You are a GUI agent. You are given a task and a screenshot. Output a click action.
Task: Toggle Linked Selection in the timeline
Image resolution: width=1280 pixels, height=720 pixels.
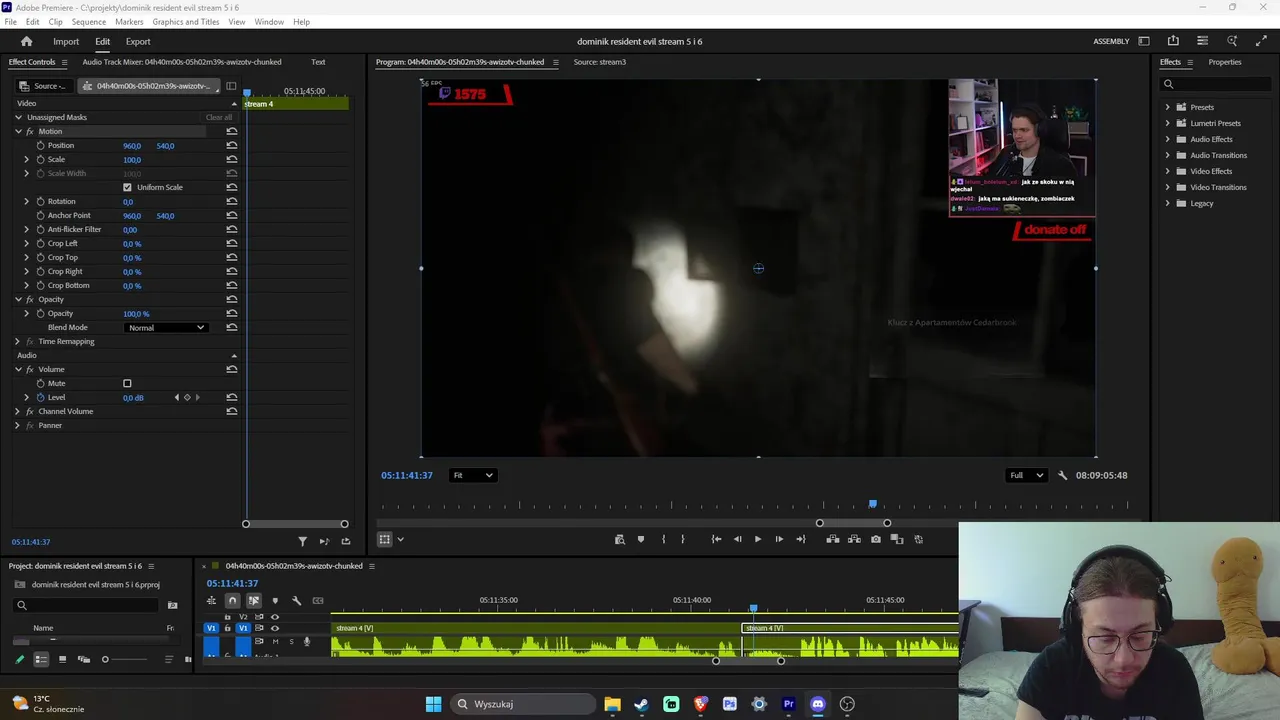click(x=253, y=600)
